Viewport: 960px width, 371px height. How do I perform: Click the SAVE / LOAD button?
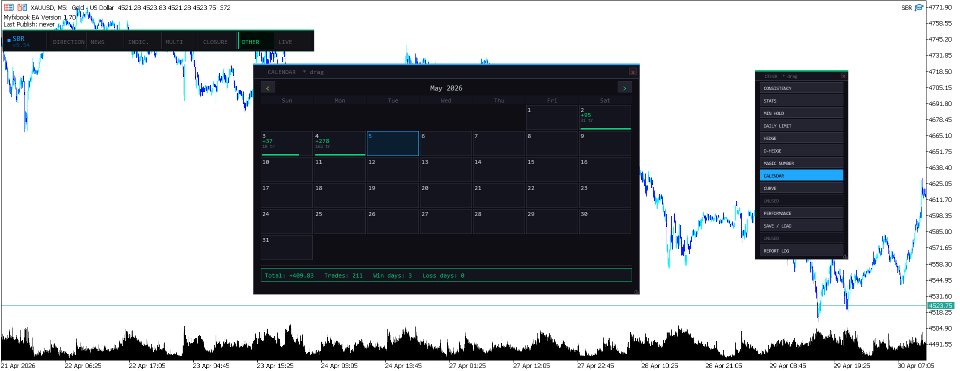pyautogui.click(x=801, y=226)
